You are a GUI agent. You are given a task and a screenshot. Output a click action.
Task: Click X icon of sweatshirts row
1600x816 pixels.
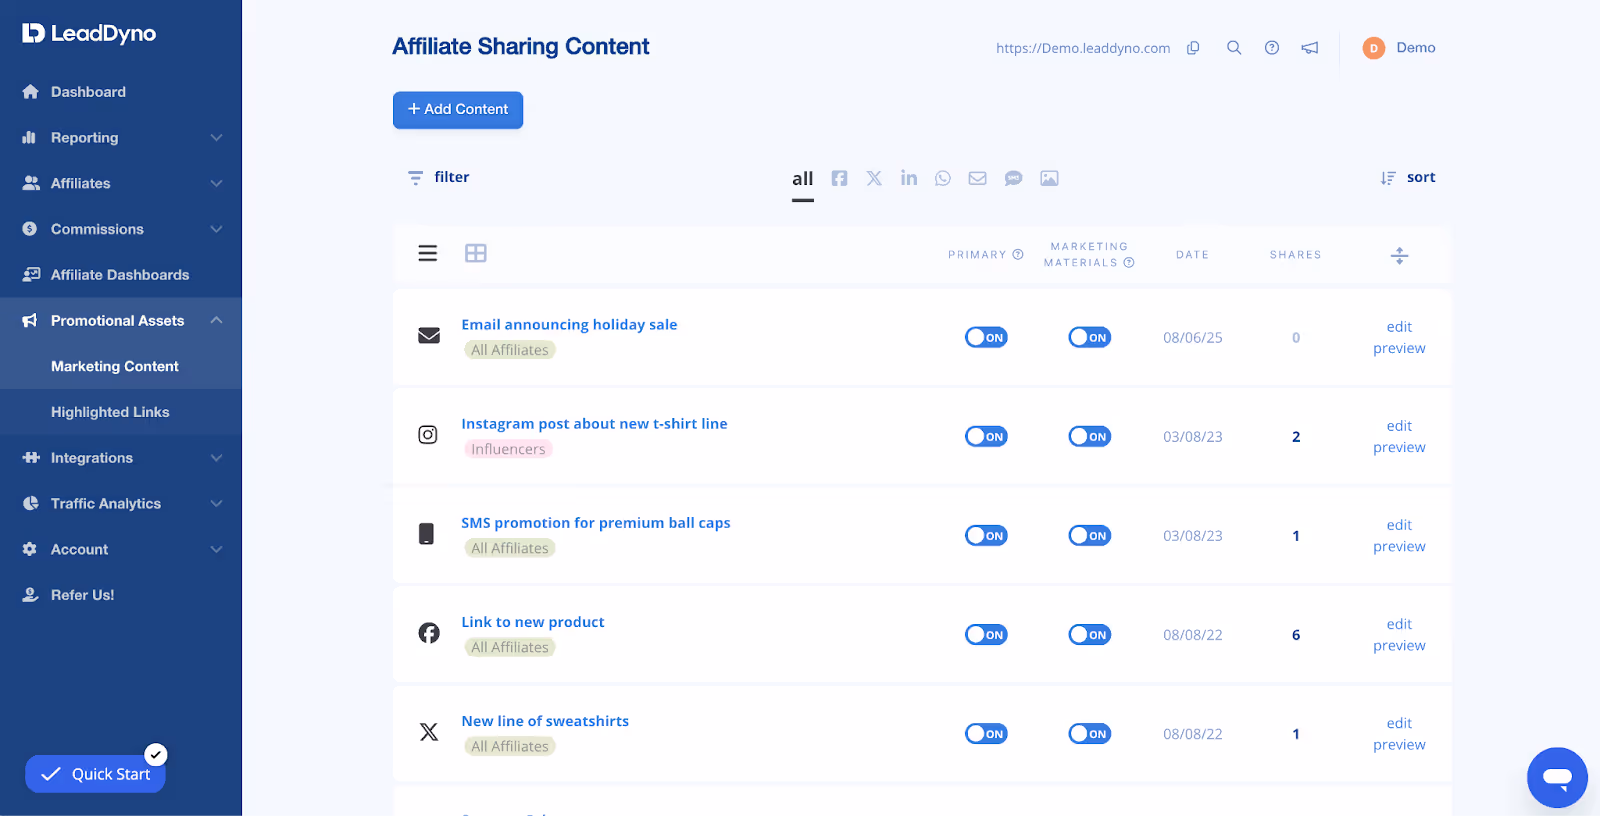(x=429, y=732)
